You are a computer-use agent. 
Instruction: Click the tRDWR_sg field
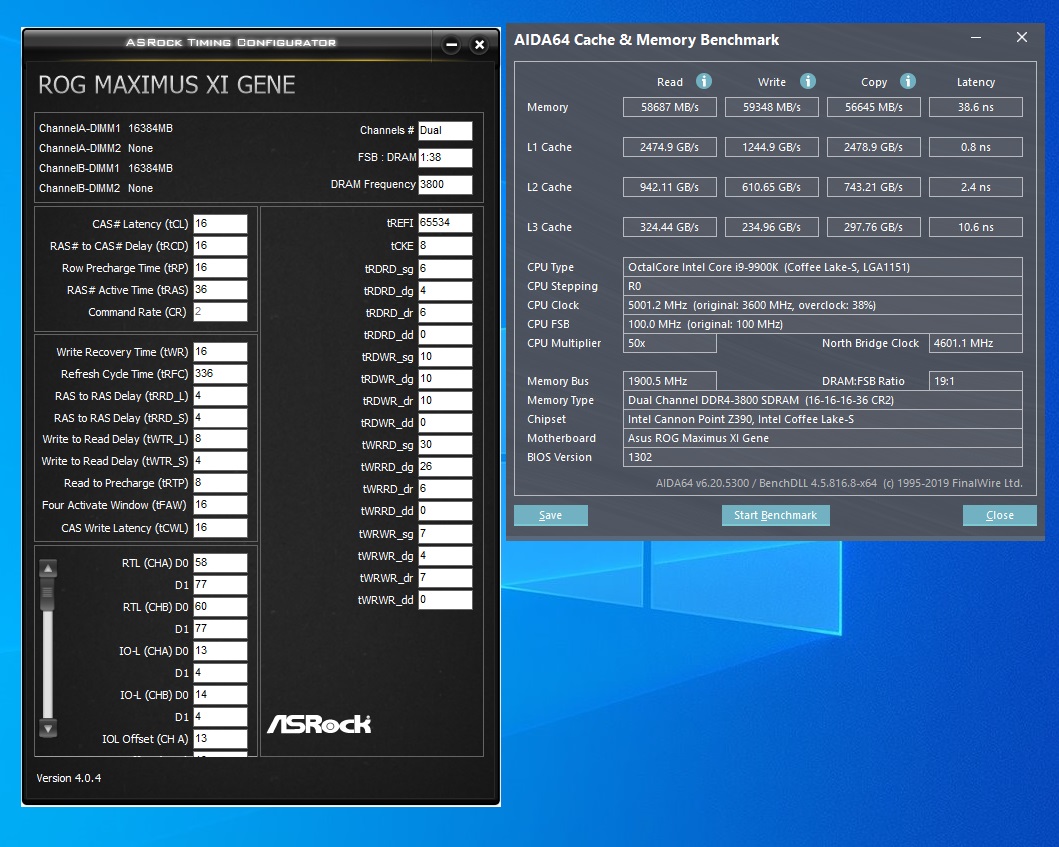445,357
